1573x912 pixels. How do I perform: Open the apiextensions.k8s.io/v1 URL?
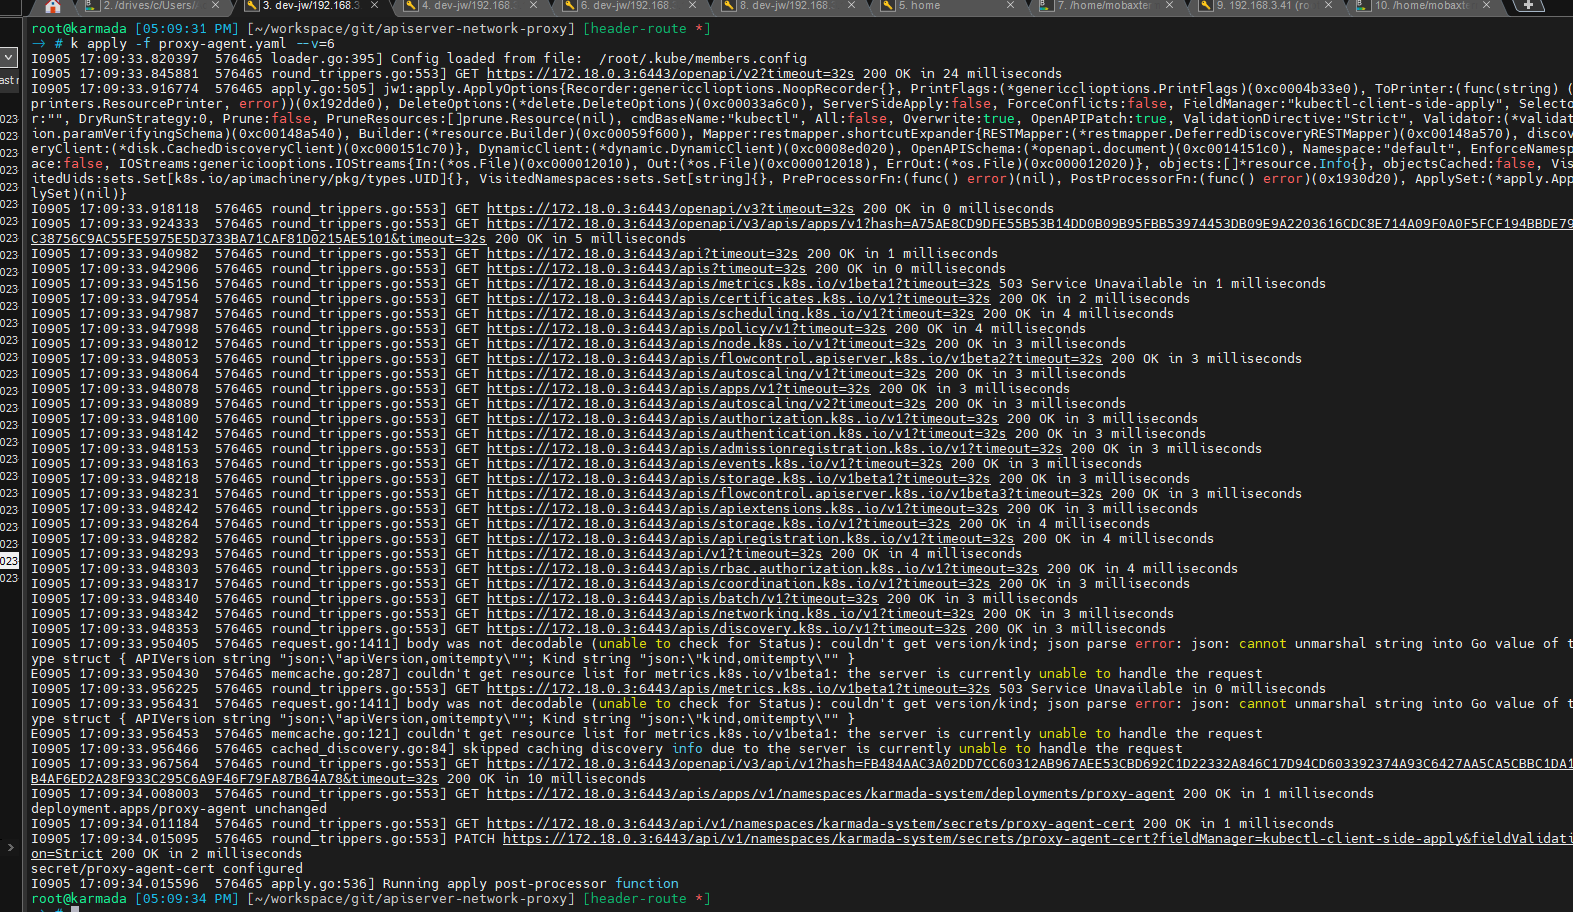click(x=742, y=508)
